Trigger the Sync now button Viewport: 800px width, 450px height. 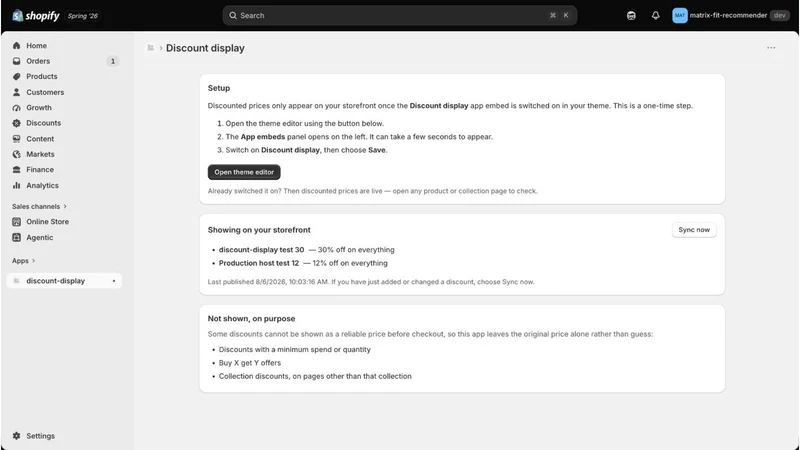point(694,230)
